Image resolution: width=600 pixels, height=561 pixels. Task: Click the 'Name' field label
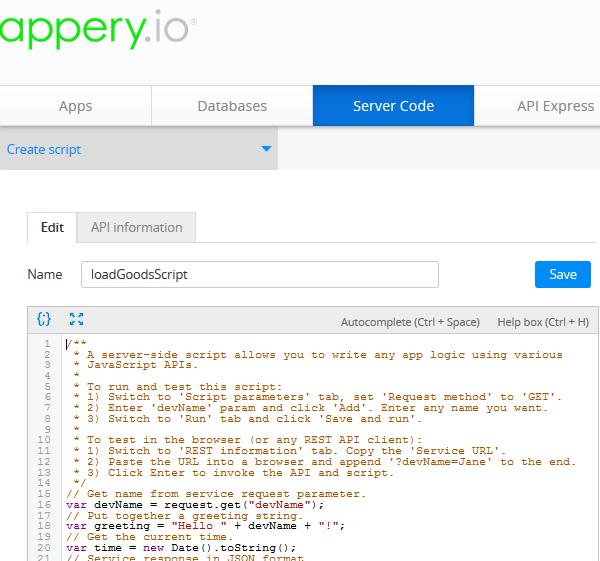point(45,274)
